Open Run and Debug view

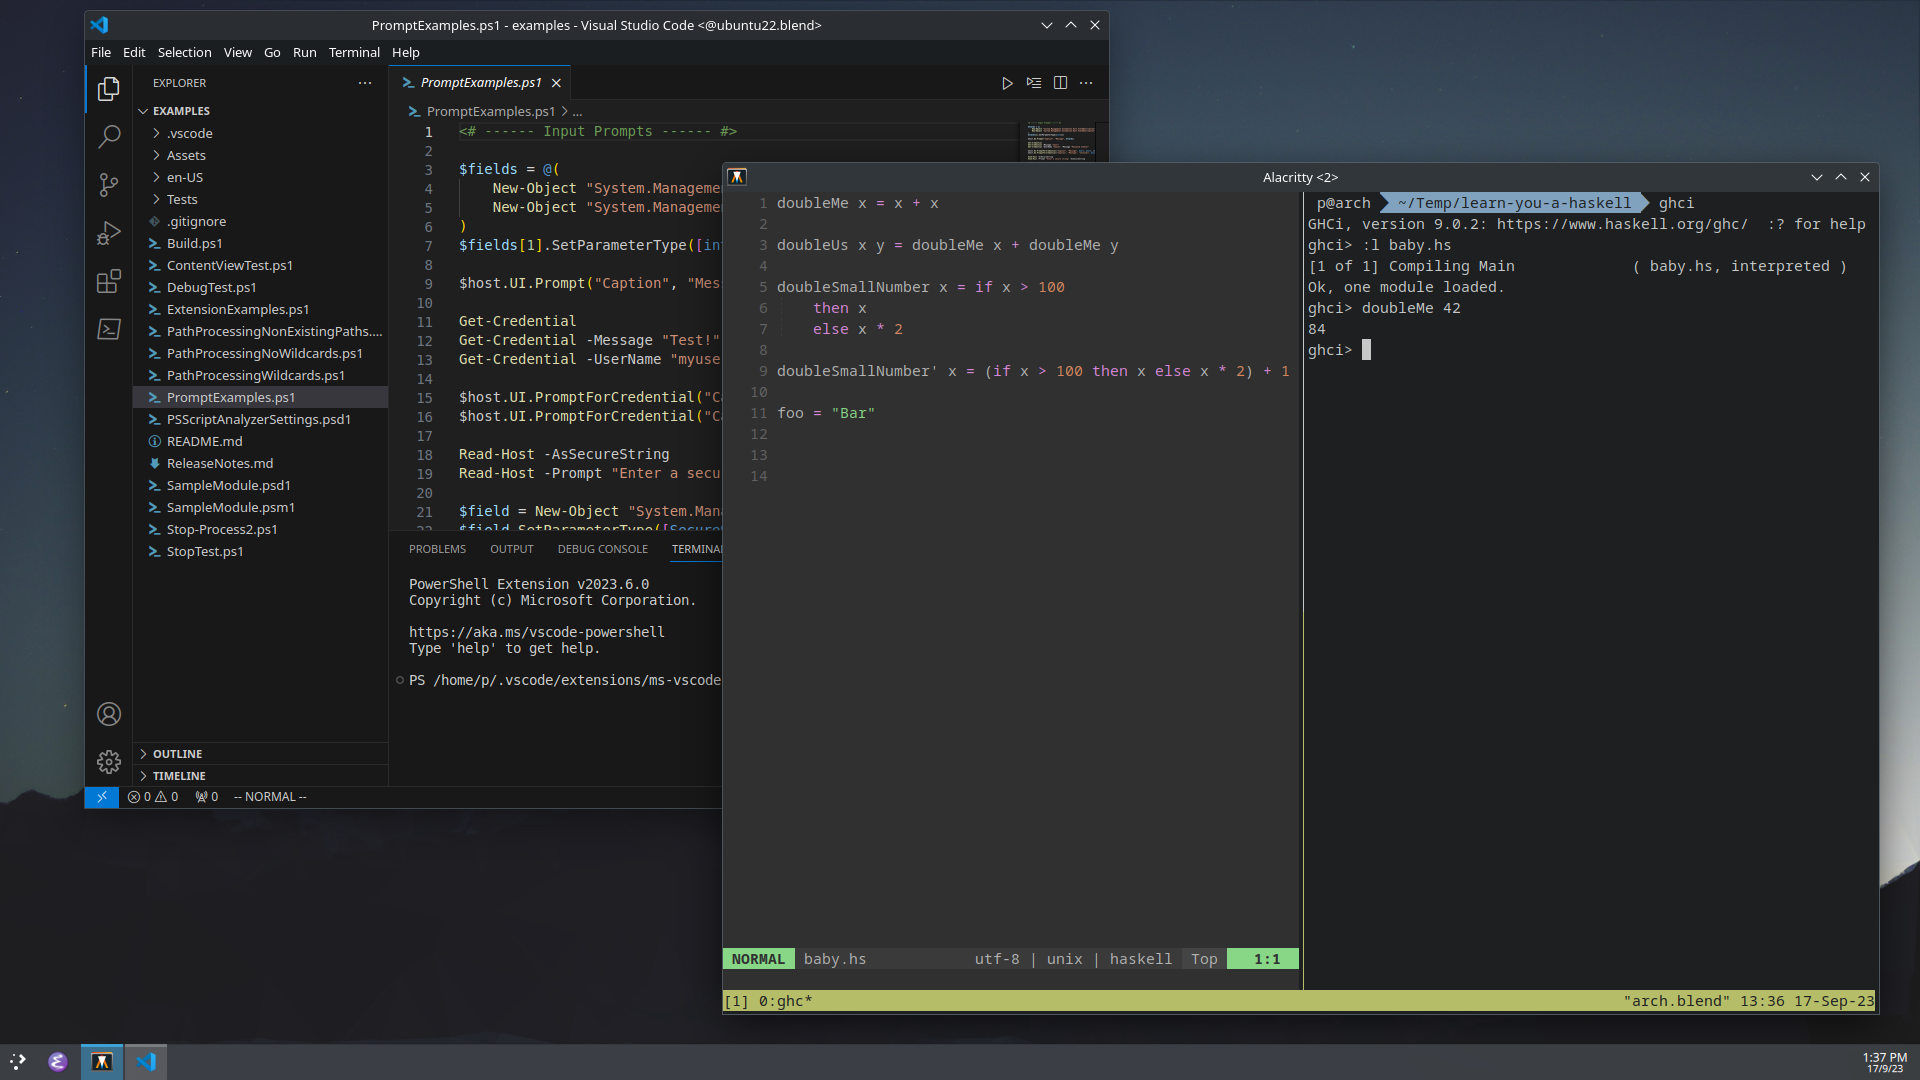coord(109,233)
